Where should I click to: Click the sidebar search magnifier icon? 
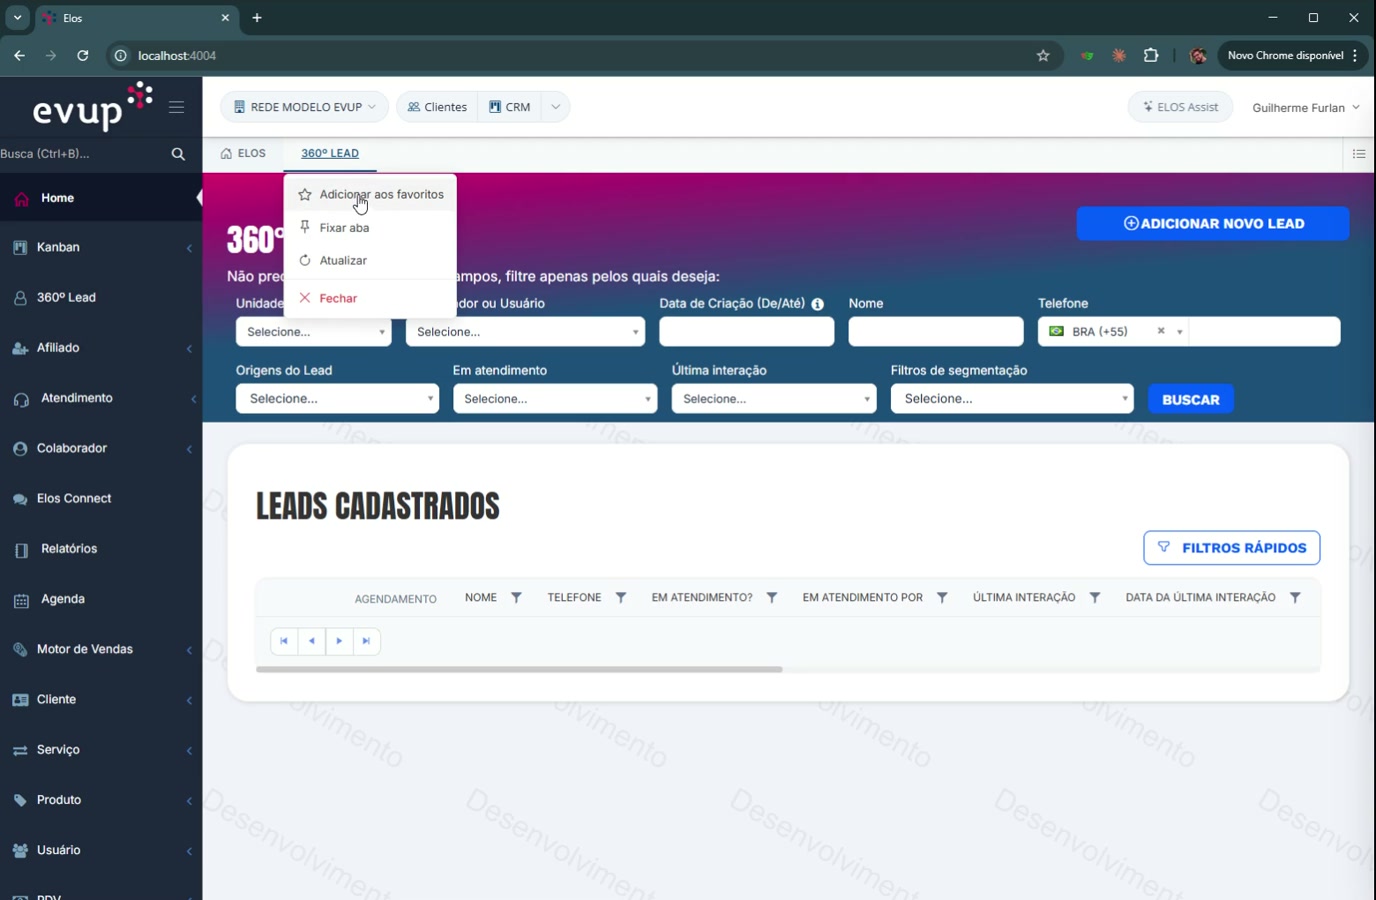click(x=178, y=154)
